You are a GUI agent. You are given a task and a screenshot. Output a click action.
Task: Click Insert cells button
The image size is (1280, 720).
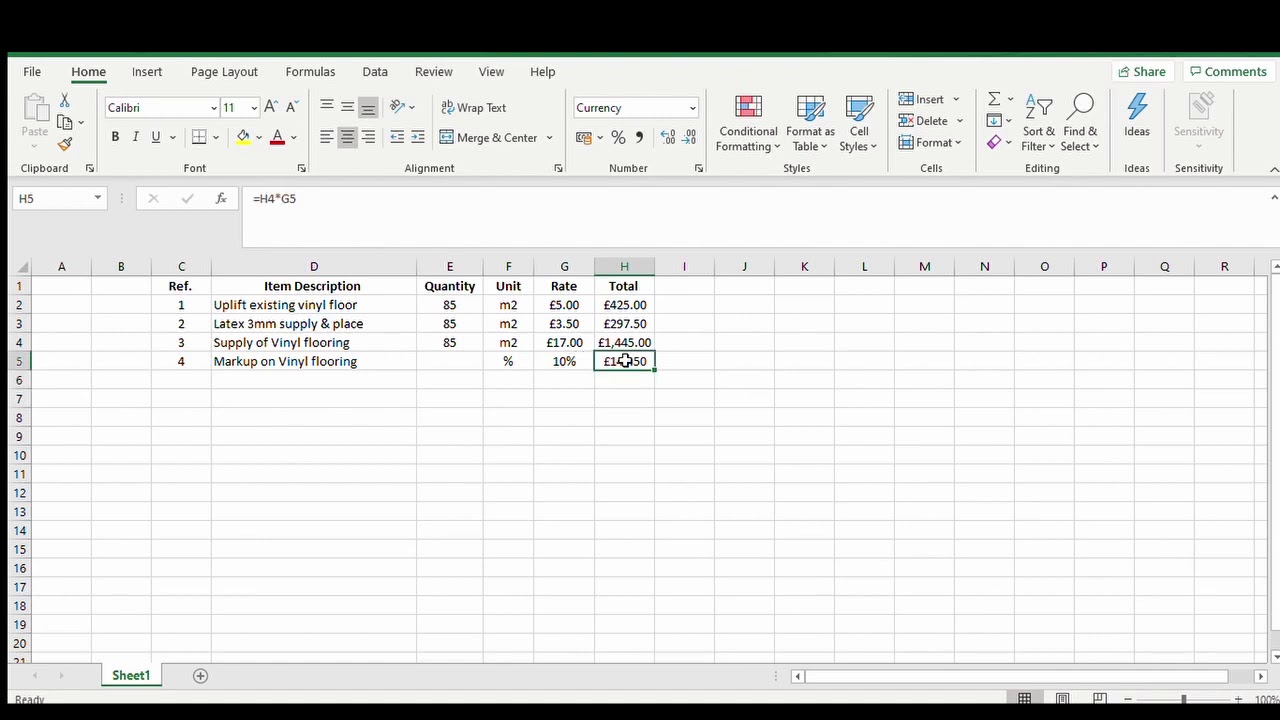tap(929, 99)
